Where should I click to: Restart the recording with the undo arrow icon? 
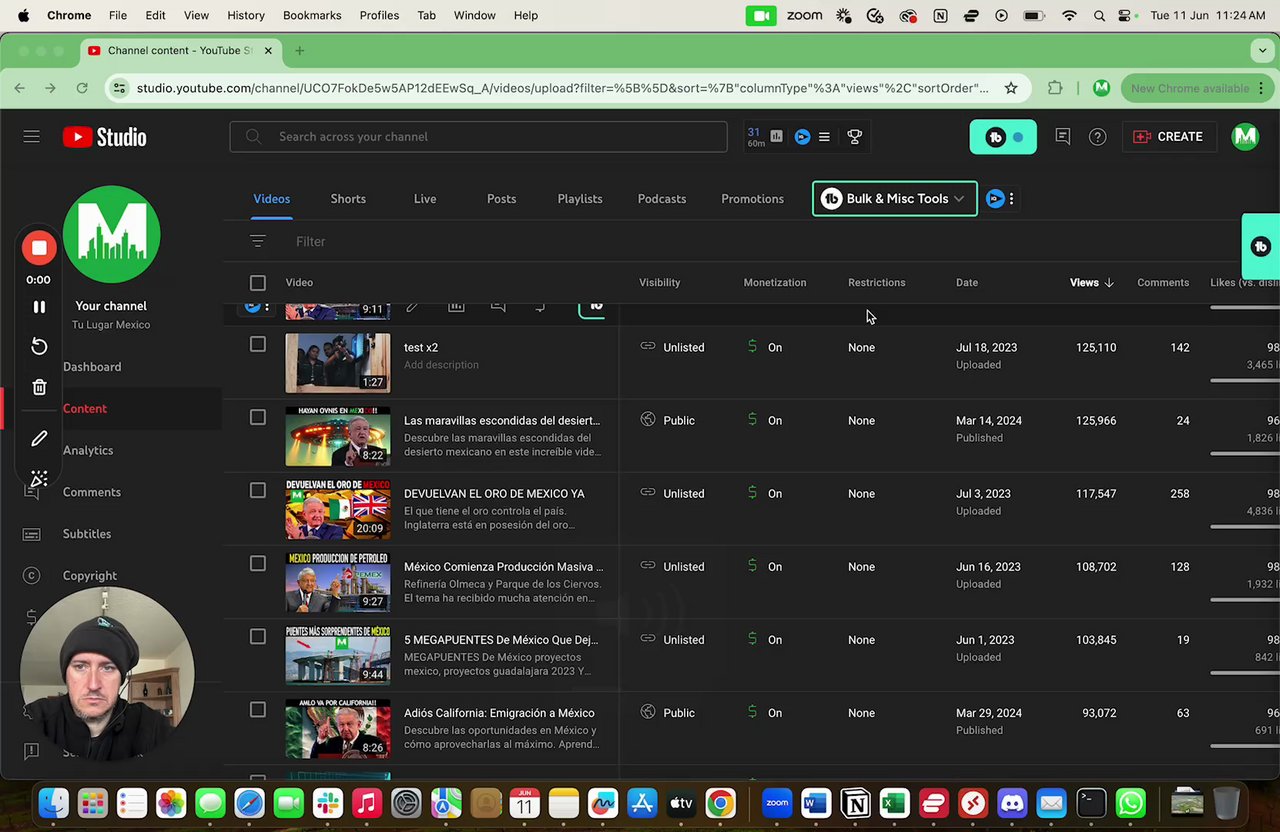tap(39, 346)
